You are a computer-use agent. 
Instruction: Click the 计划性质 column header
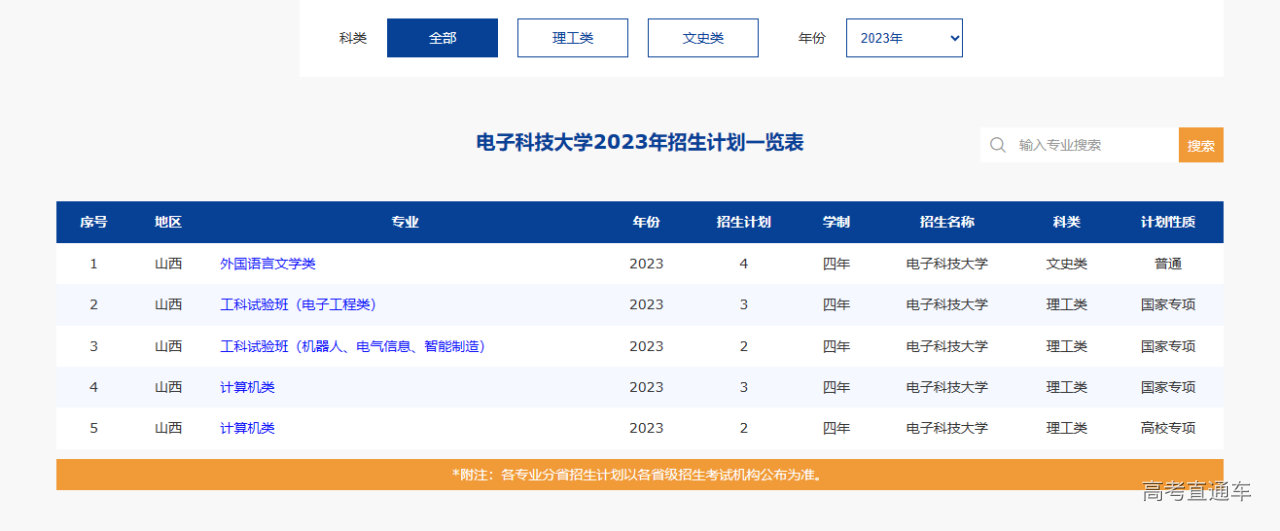(x=1167, y=222)
